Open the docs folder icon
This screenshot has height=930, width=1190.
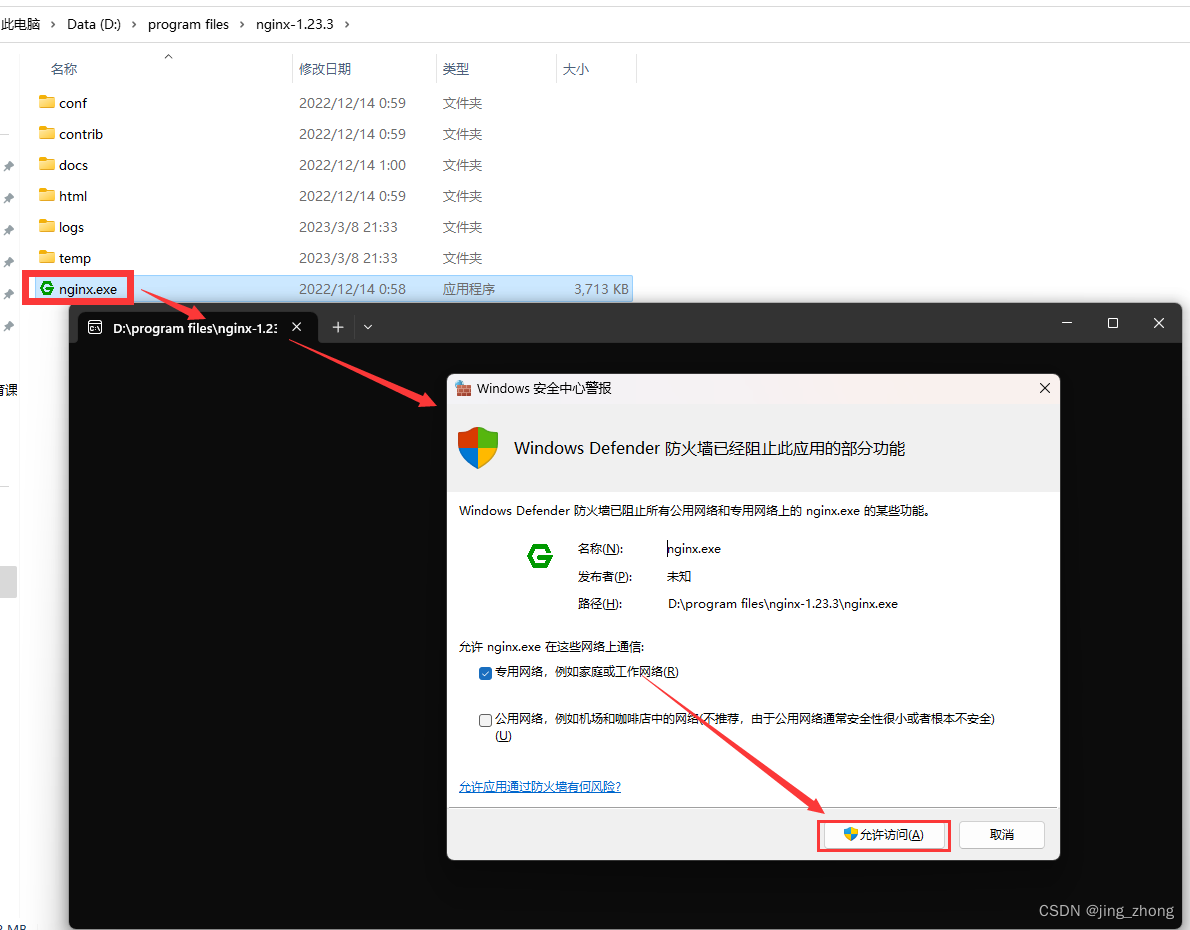pyautogui.click(x=47, y=164)
